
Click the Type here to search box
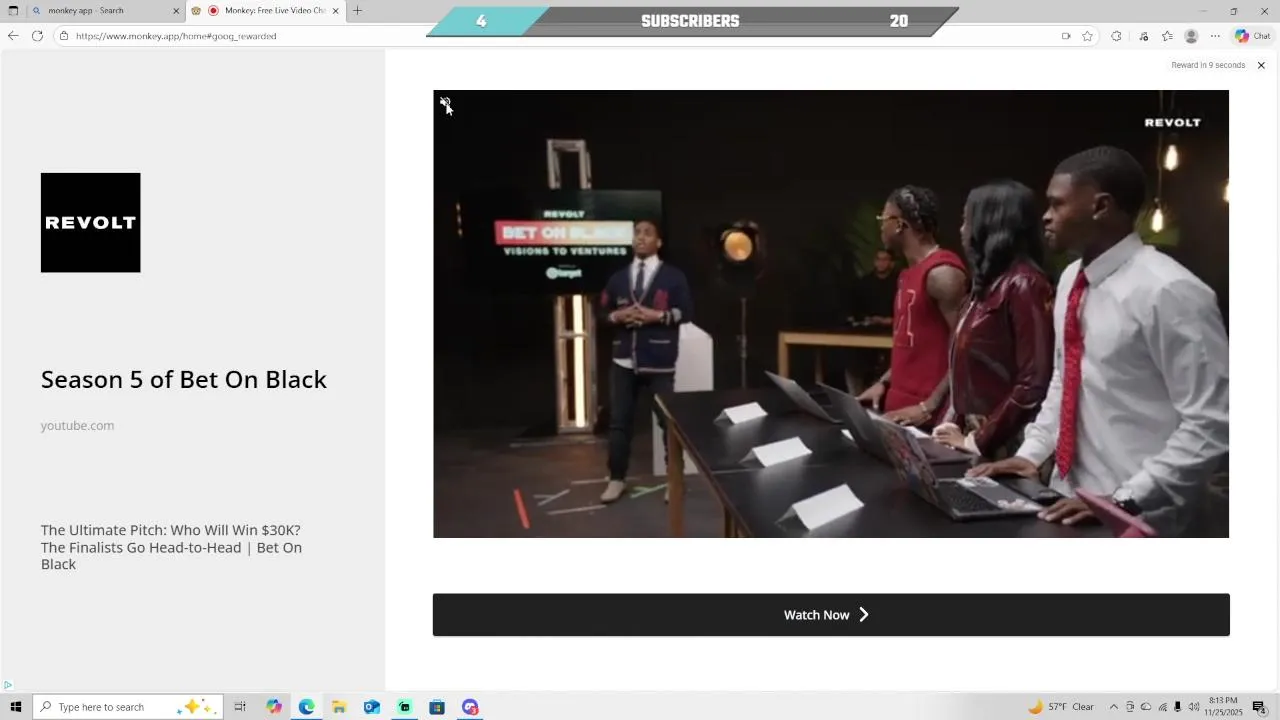click(127, 707)
